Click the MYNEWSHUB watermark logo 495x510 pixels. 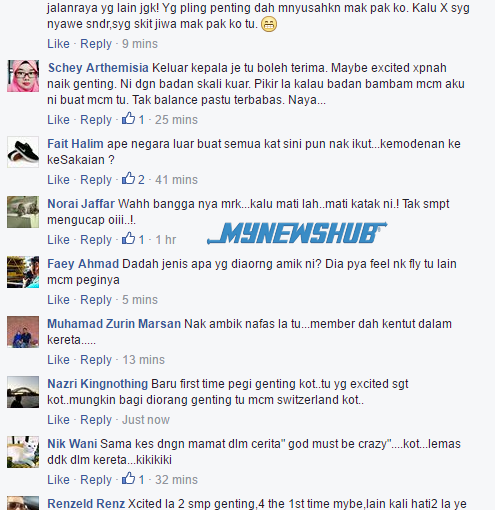click(x=297, y=233)
